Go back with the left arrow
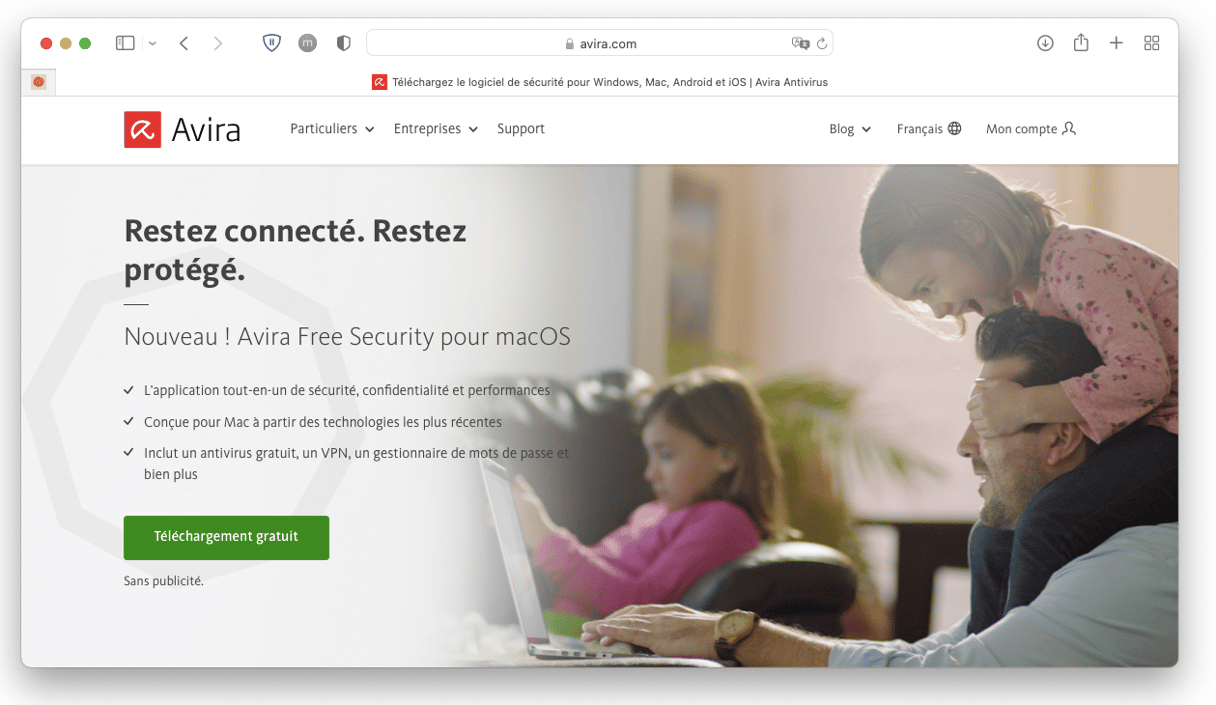The width and height of the screenshot is (1216, 705). pyautogui.click(x=184, y=43)
